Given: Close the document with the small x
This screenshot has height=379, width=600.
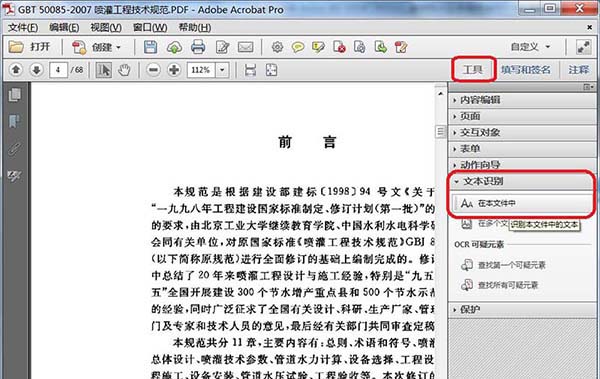Looking at the screenshot, I should pos(590,27).
